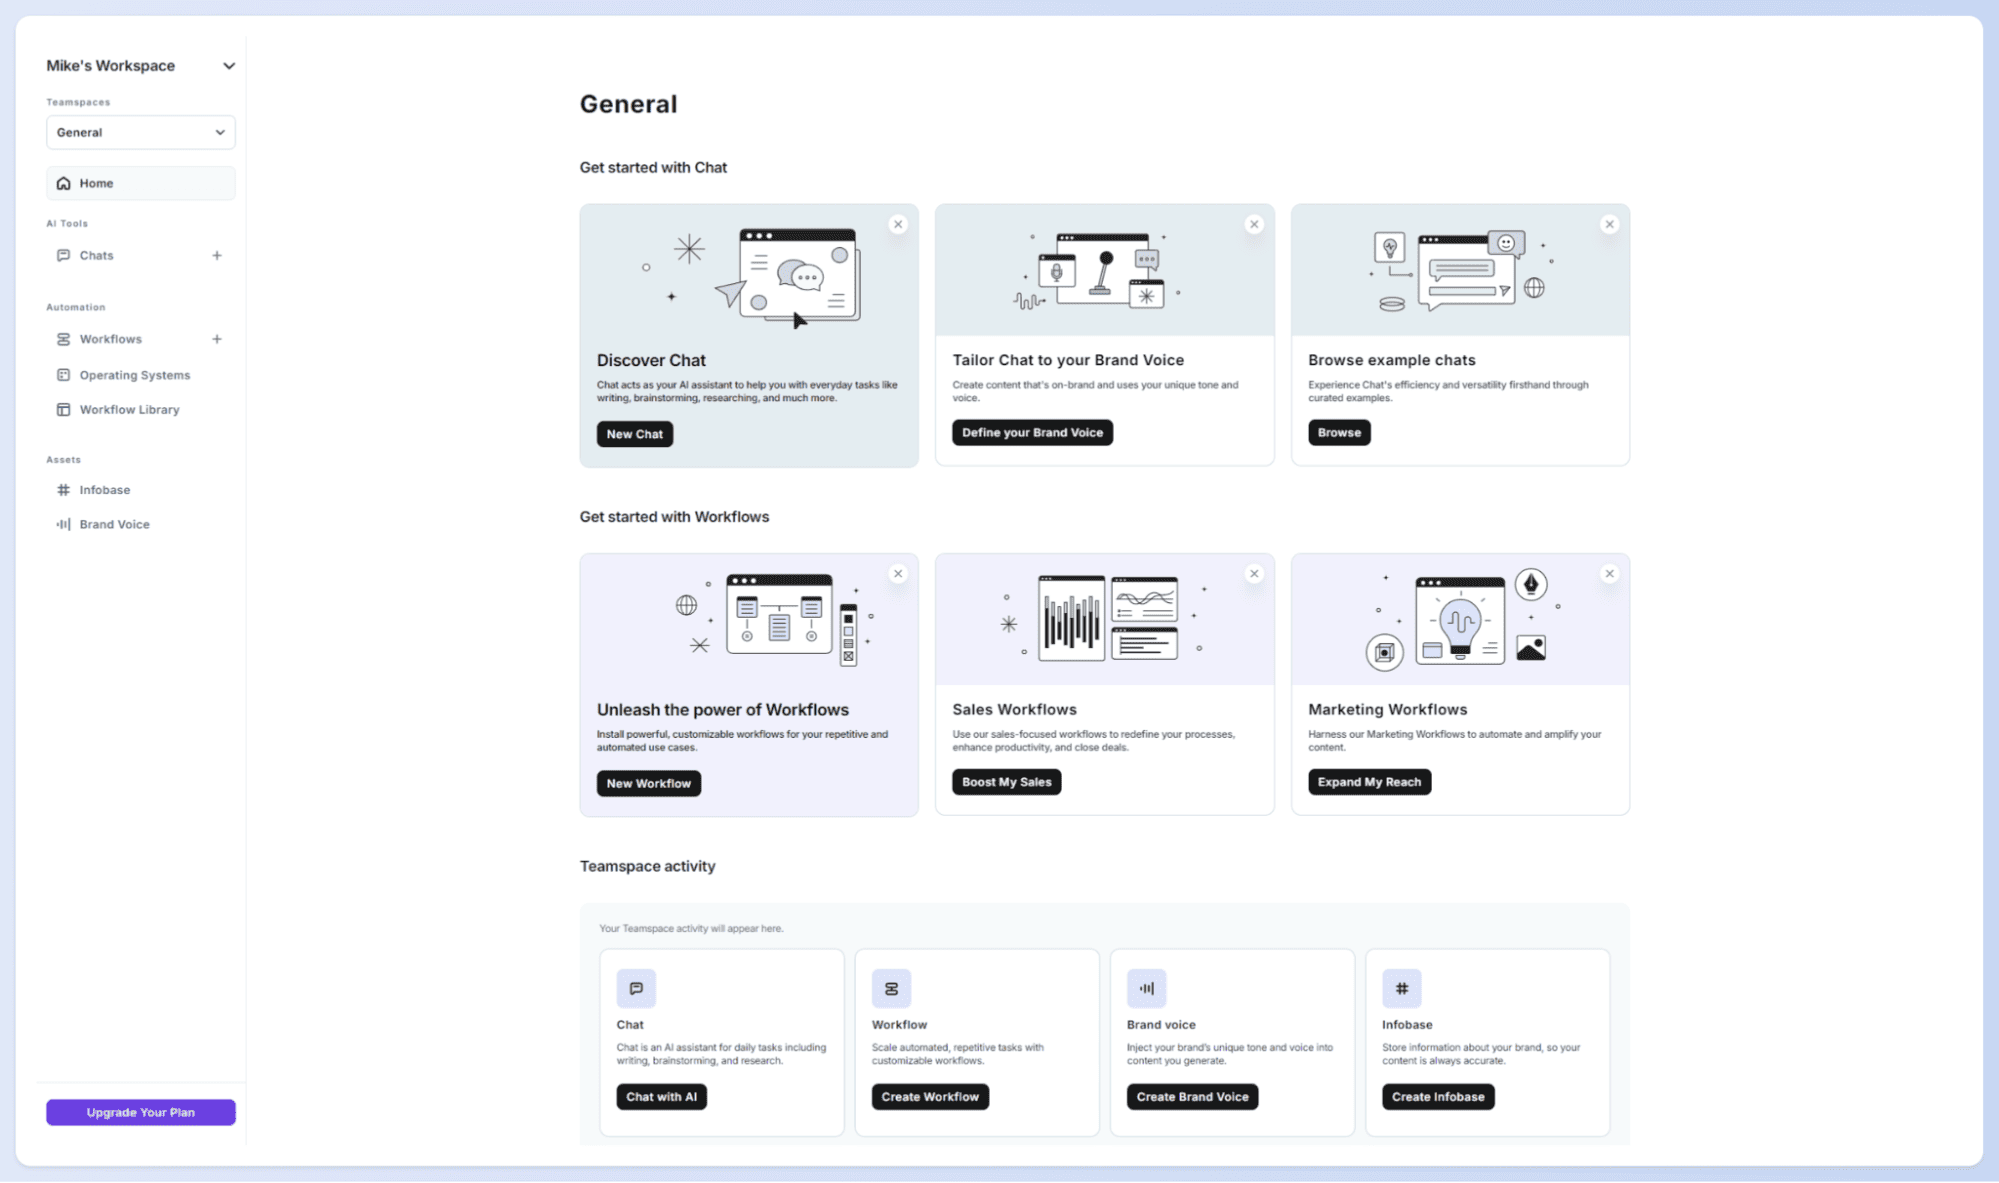
Task: Click the Chat icon in Teamspace activity
Action: click(x=636, y=988)
